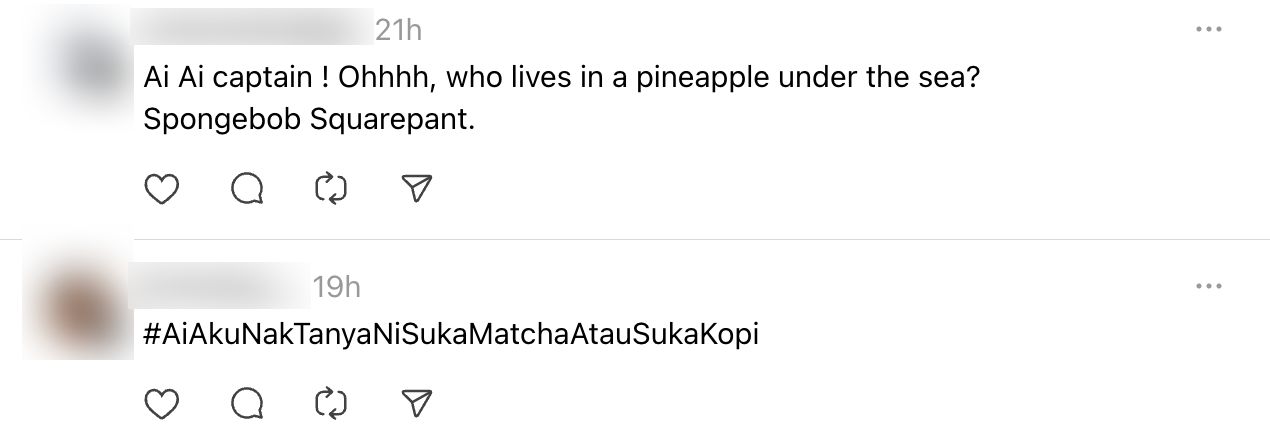Screen dimensions: 1270x443
Task: Click the "Spongebob Squarepant." text line
Action: point(308,120)
